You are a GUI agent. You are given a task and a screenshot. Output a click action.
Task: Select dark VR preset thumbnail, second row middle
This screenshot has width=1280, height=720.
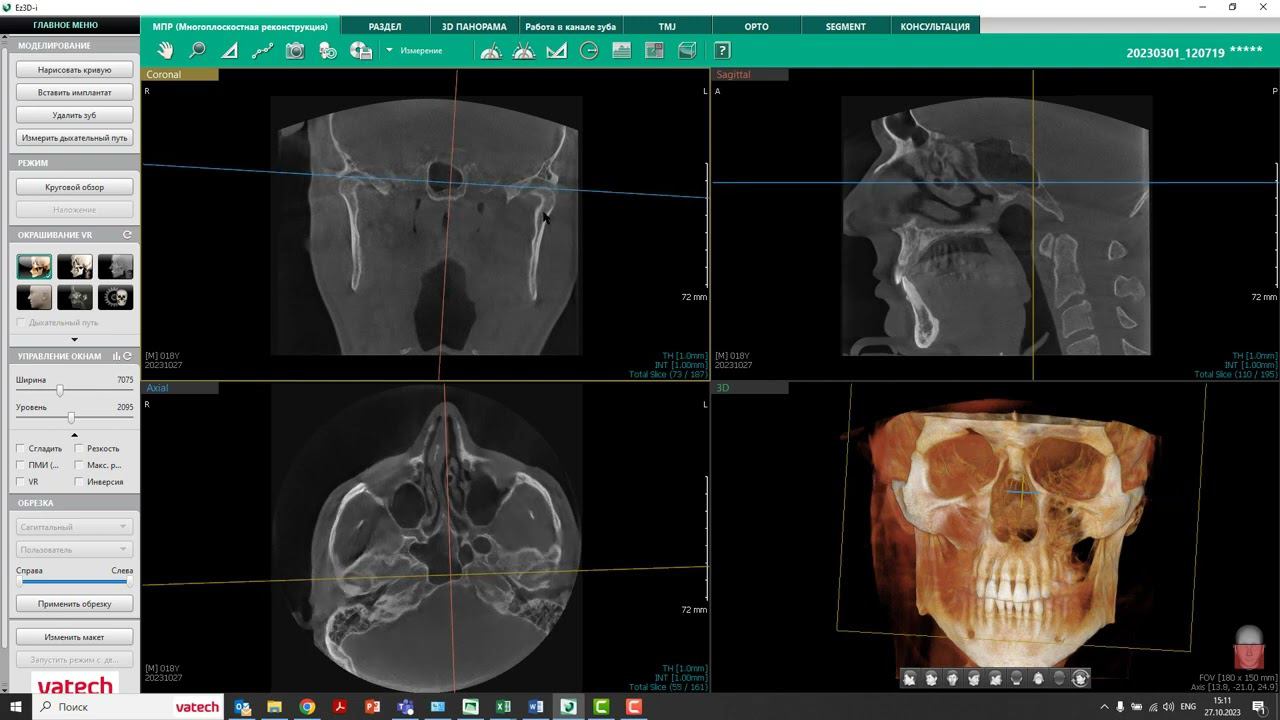point(75,297)
